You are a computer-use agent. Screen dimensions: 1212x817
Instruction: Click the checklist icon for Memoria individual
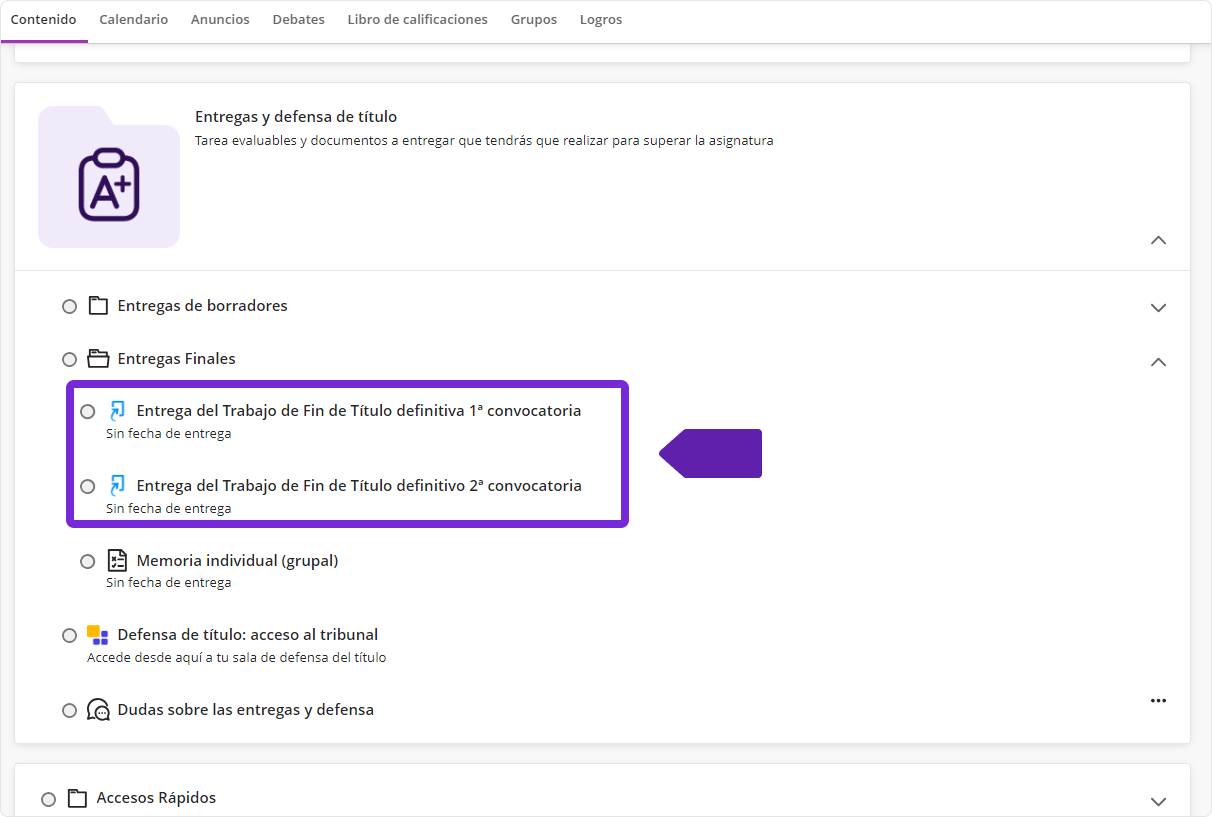click(118, 561)
